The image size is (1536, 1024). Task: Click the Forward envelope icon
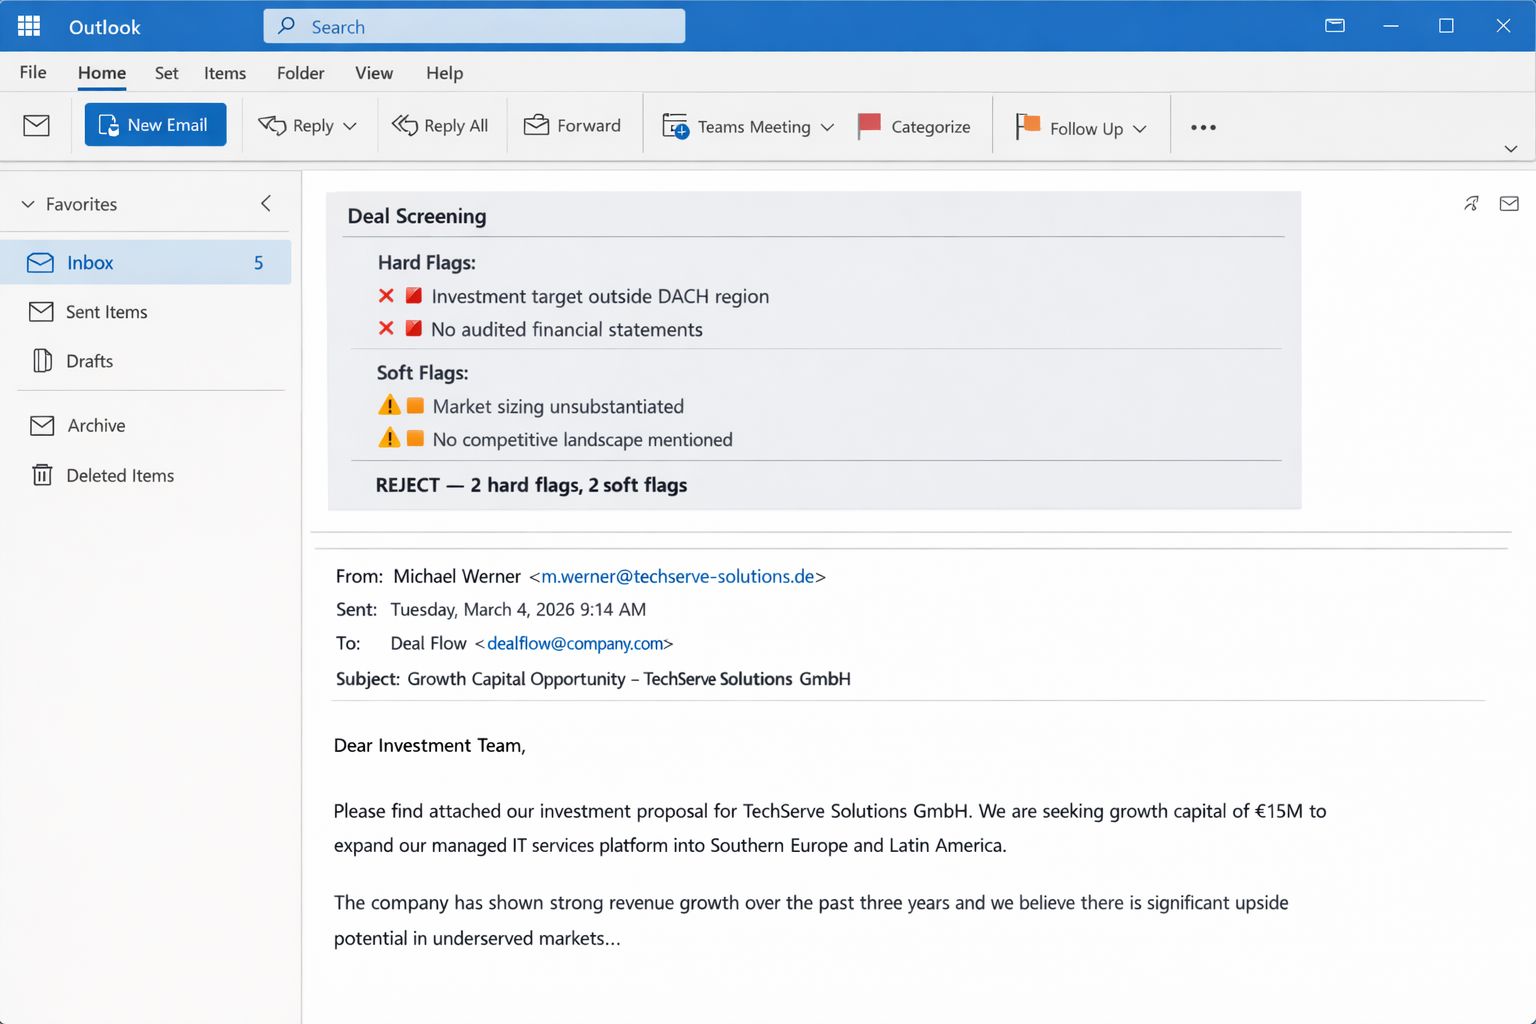click(x=537, y=125)
